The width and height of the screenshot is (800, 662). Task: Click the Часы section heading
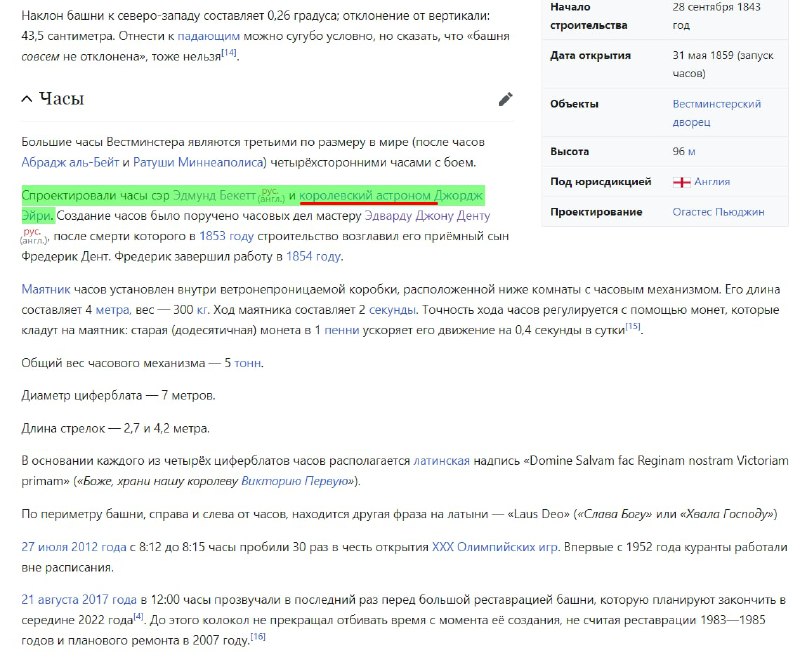click(61, 99)
